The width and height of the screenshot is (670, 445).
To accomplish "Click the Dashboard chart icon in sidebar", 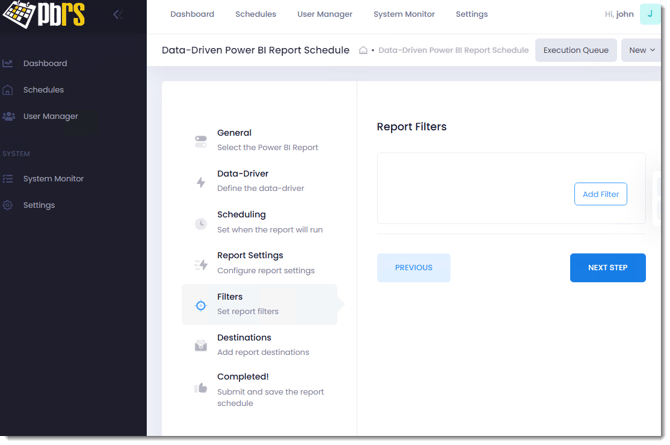I will coord(7,63).
